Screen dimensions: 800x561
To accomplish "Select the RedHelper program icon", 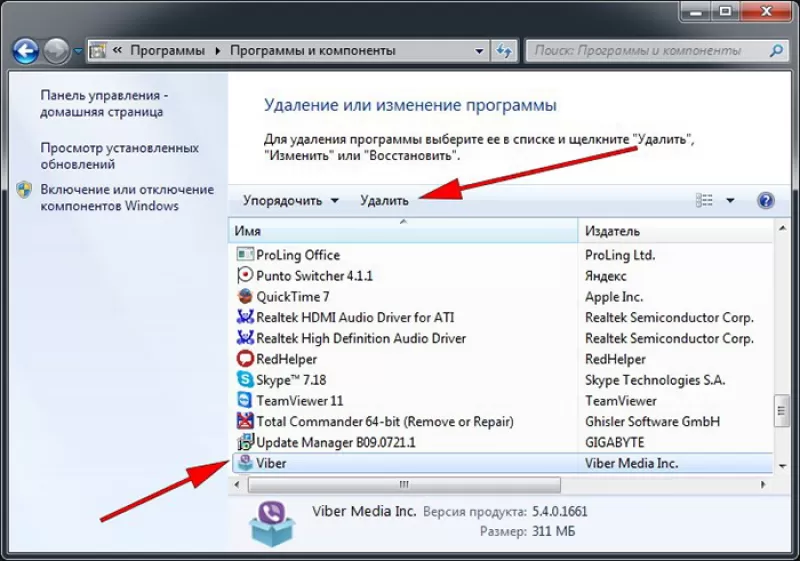I will click(x=245, y=359).
